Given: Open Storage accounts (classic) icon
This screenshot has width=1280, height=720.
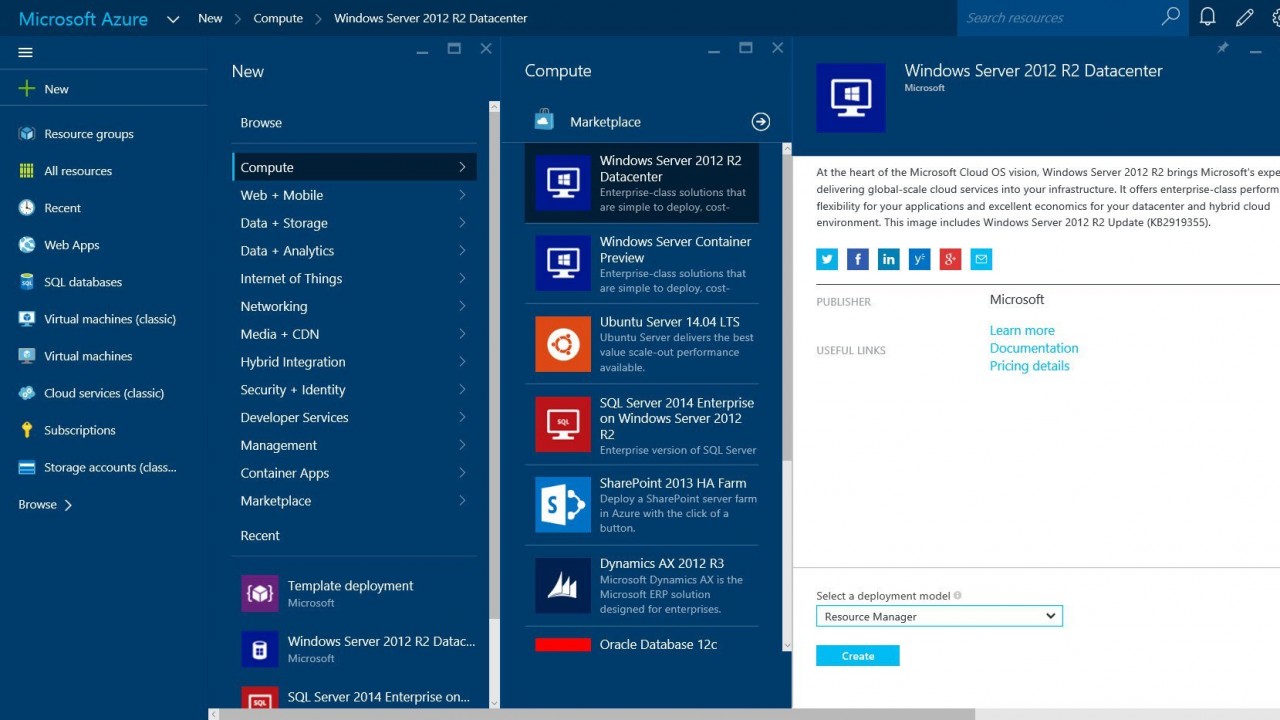Looking at the screenshot, I should point(26,467).
